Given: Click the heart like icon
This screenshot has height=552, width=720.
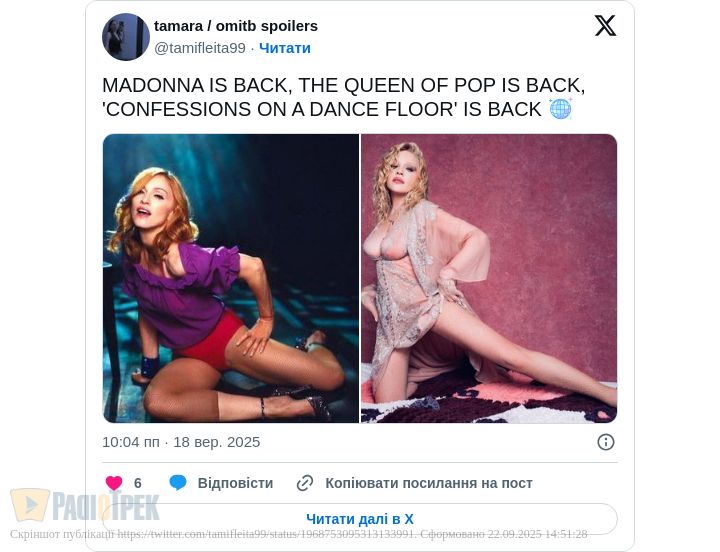Looking at the screenshot, I should [x=114, y=483].
